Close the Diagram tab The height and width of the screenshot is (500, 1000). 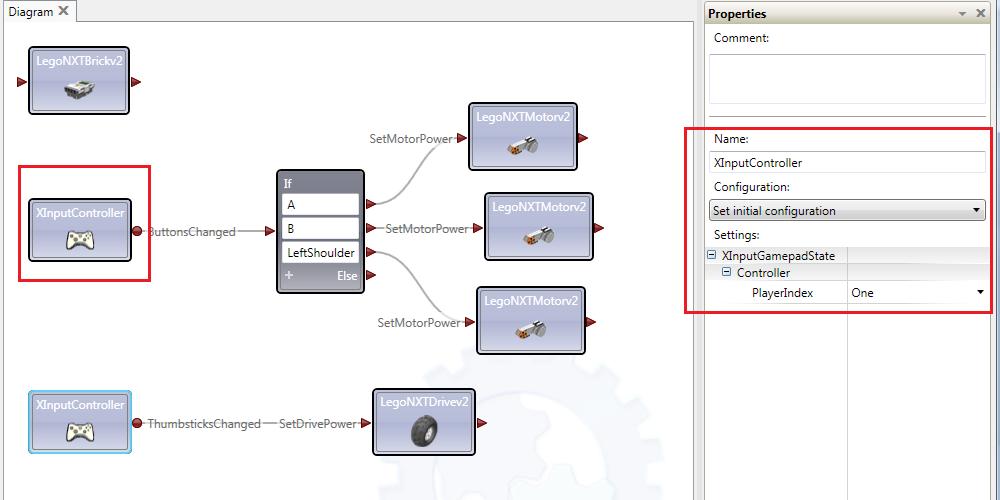(x=63, y=11)
